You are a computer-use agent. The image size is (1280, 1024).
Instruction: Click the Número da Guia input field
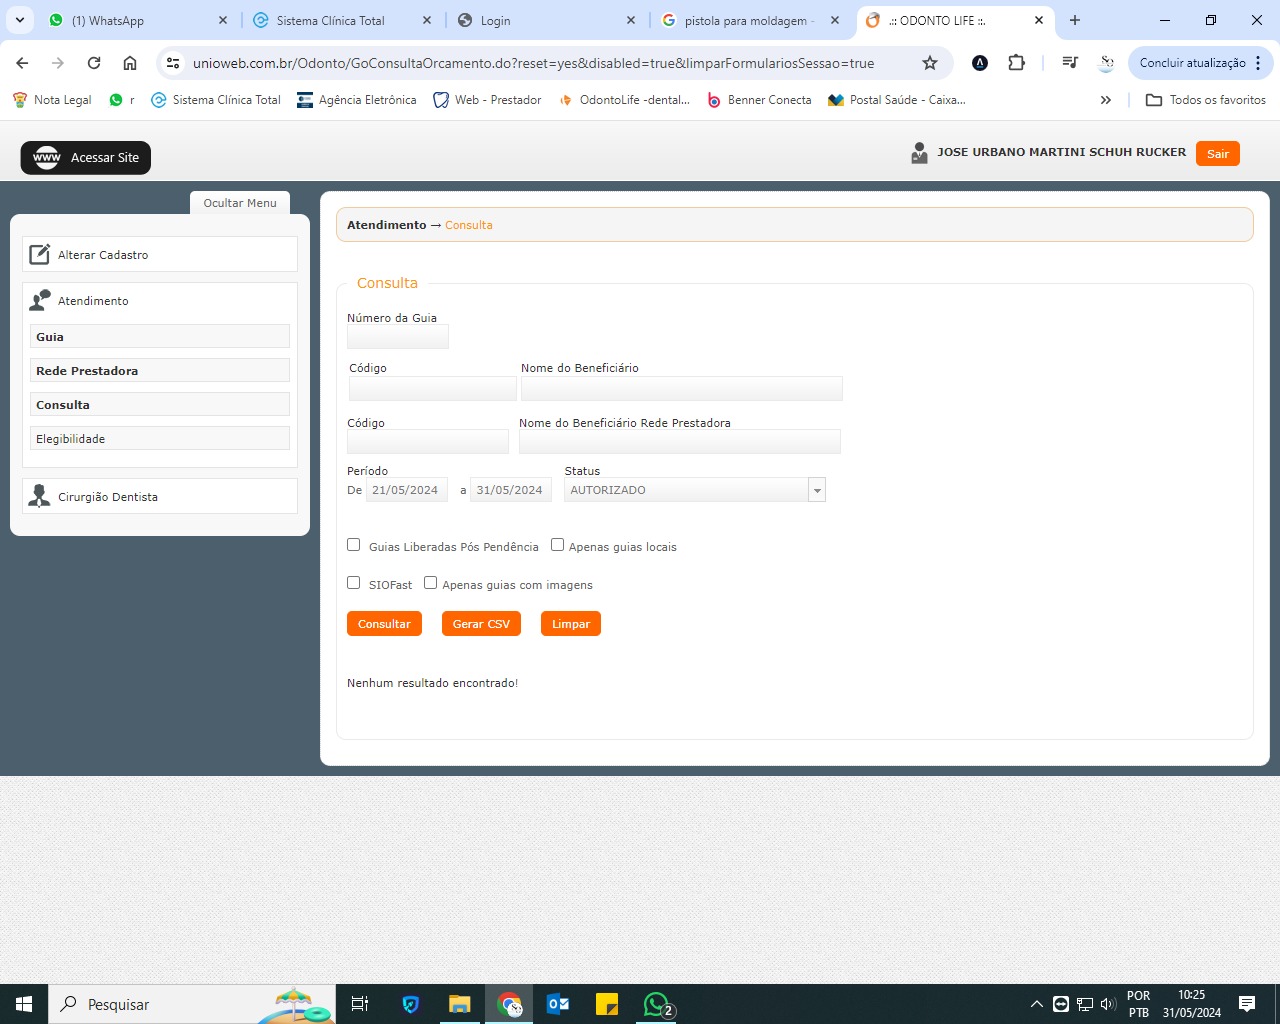pyautogui.click(x=398, y=337)
